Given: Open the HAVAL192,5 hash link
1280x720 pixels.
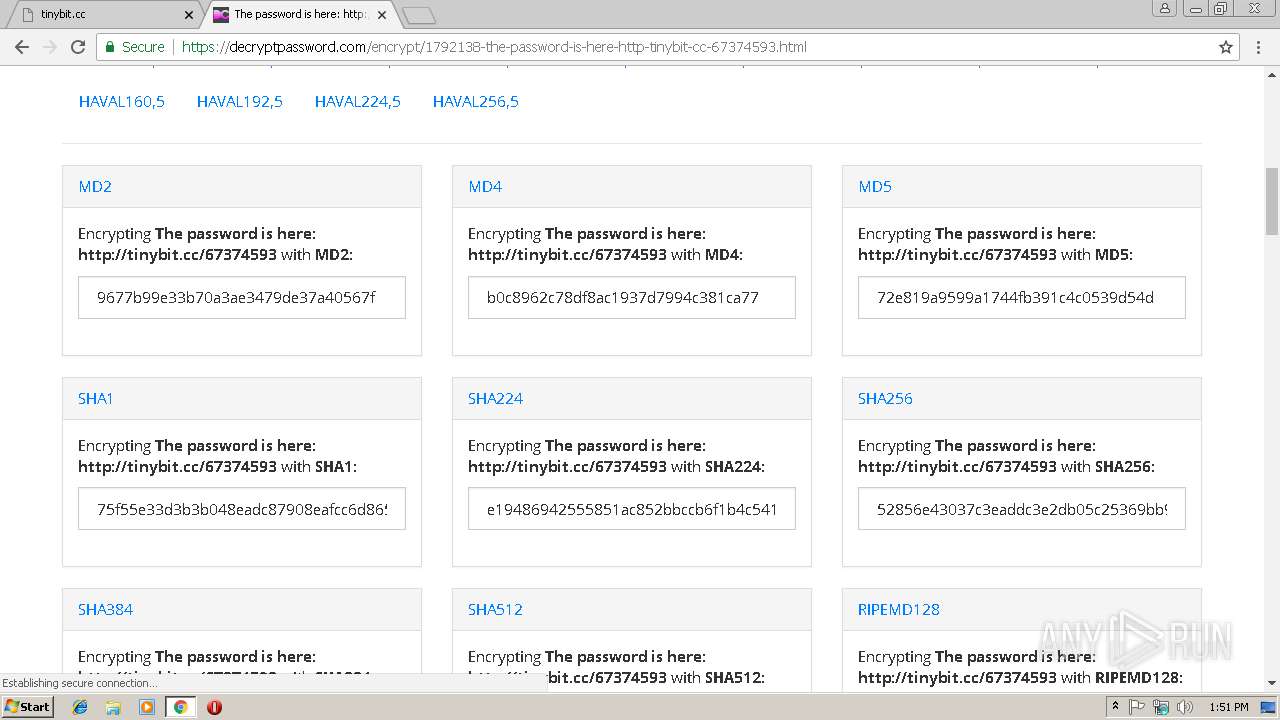Looking at the screenshot, I should coord(240,101).
